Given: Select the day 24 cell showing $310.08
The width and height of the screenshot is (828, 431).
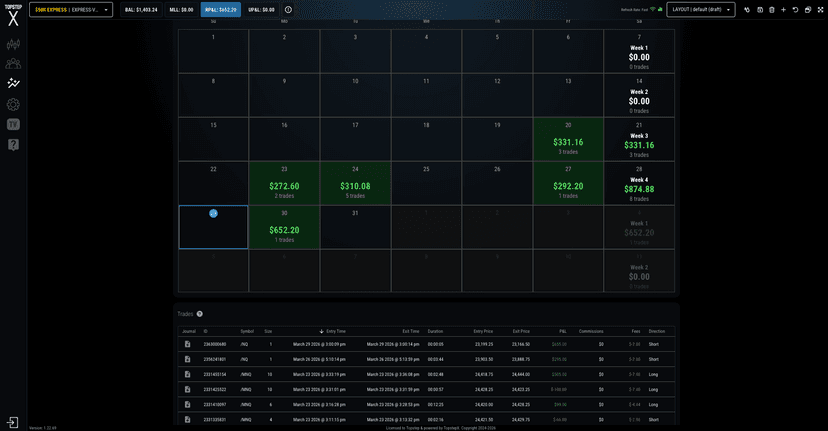Looking at the screenshot, I should tap(355, 183).
